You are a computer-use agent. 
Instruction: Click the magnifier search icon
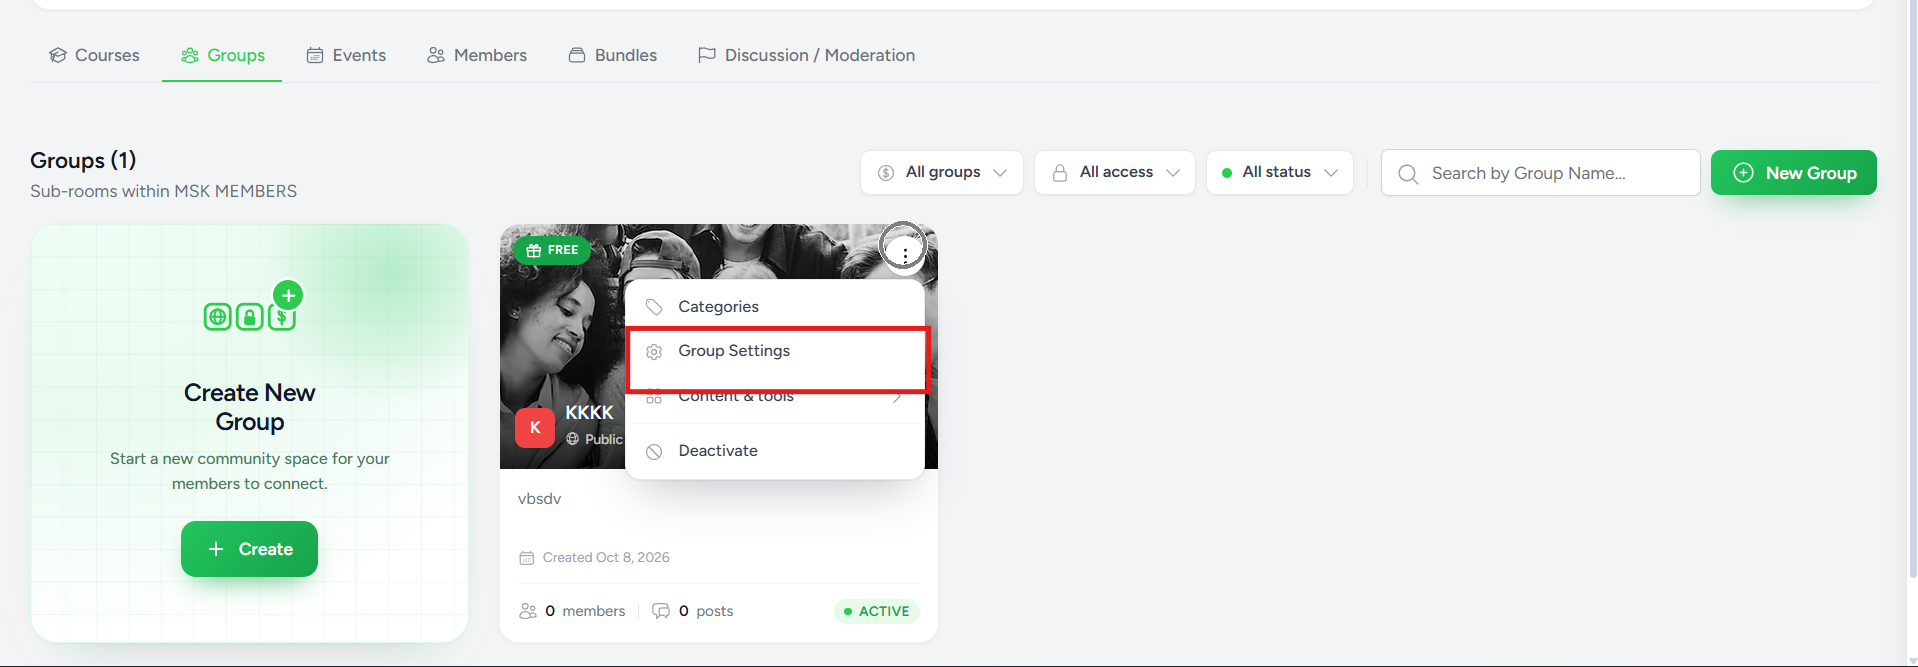(x=1408, y=174)
